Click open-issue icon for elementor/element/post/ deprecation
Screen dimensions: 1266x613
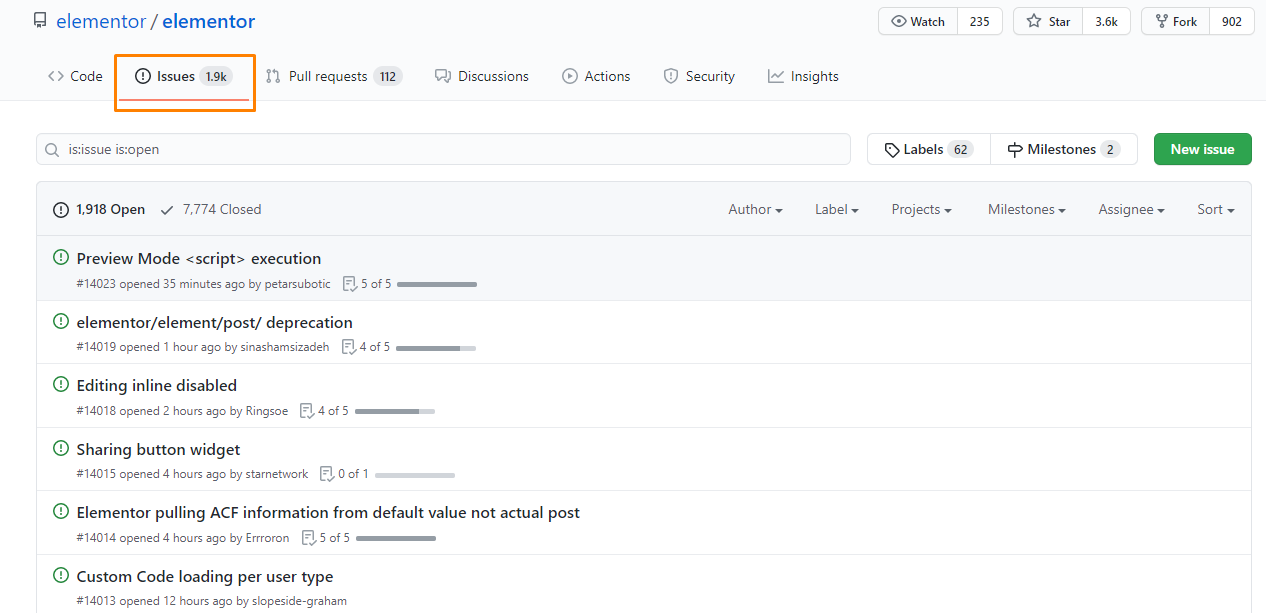point(61,322)
